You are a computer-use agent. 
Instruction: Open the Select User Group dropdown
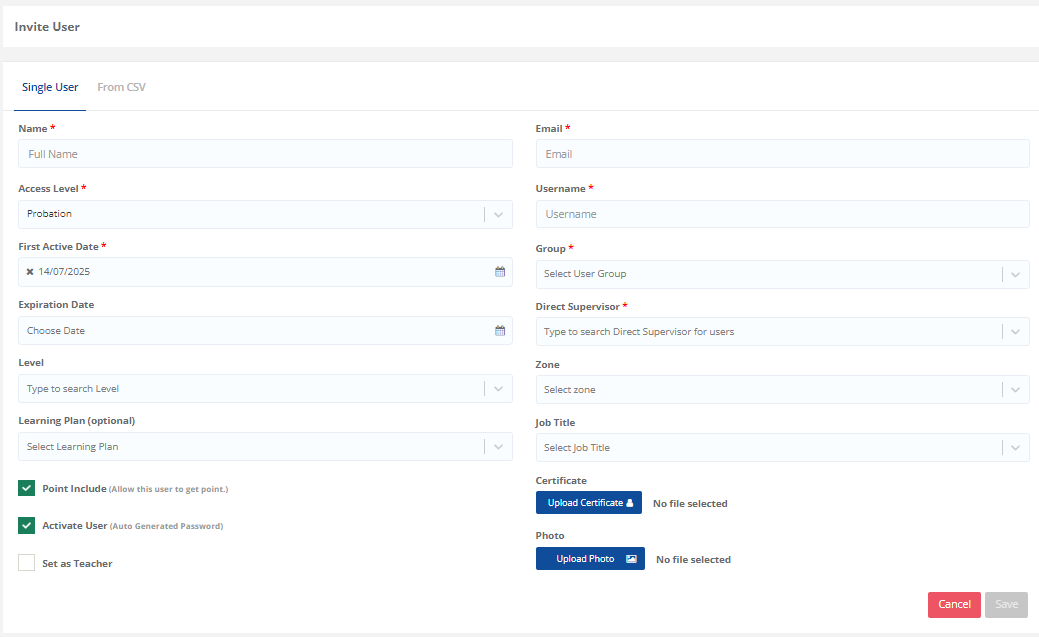(x=783, y=274)
